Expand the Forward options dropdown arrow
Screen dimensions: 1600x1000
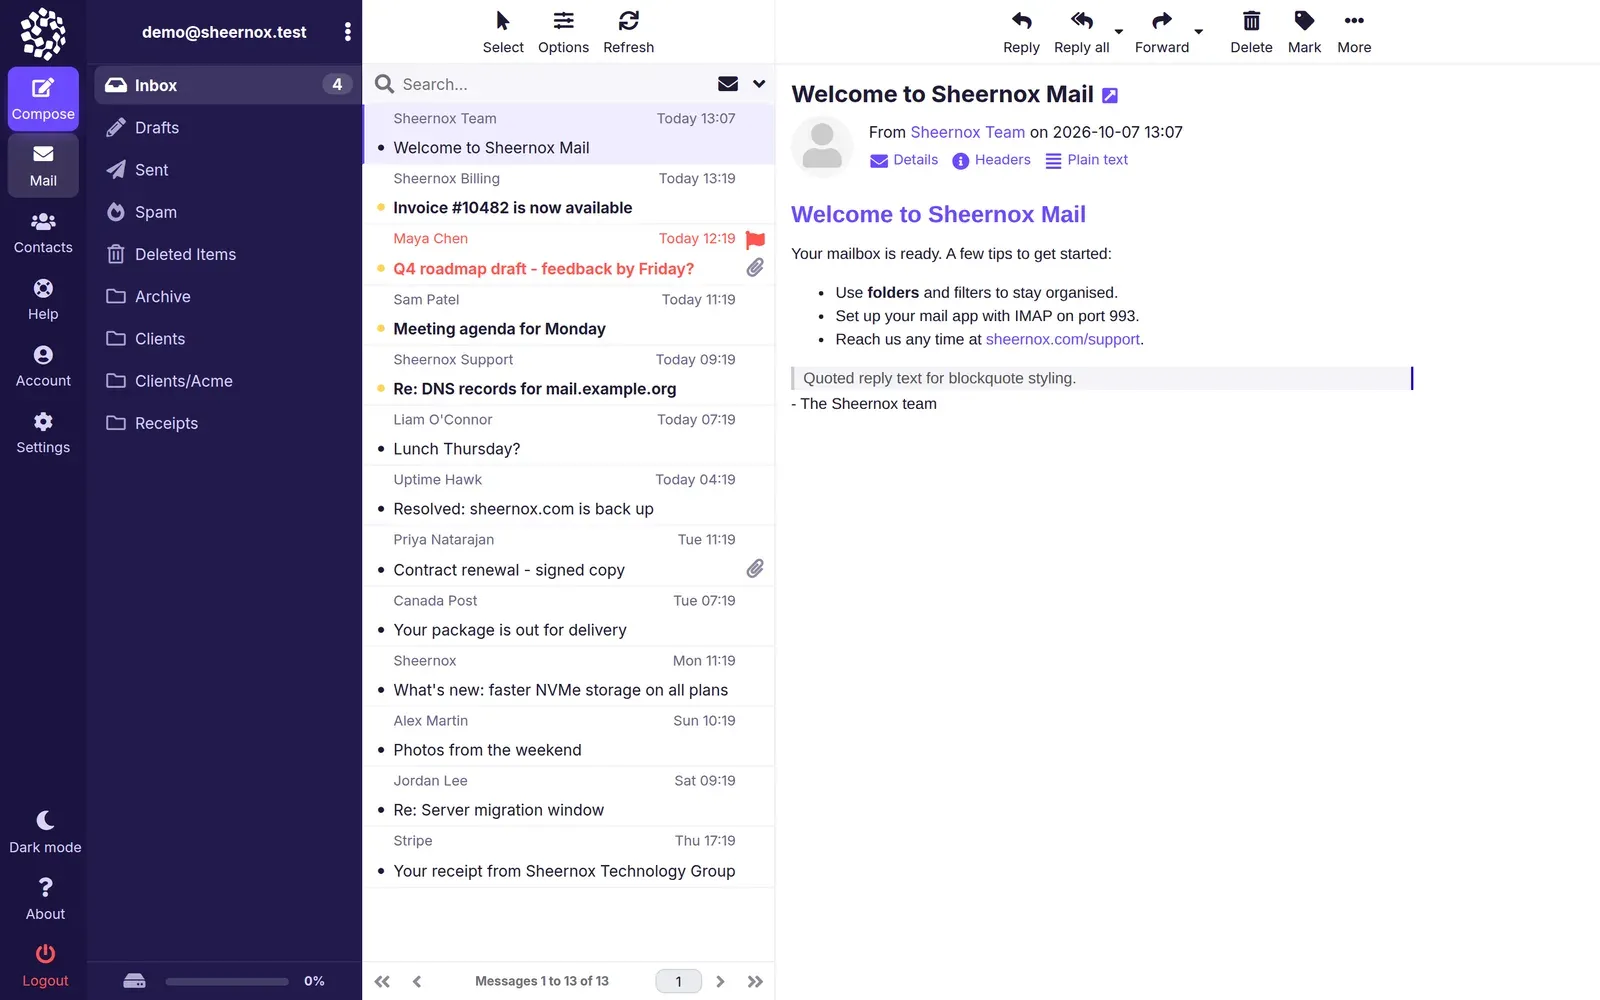pos(1199,32)
